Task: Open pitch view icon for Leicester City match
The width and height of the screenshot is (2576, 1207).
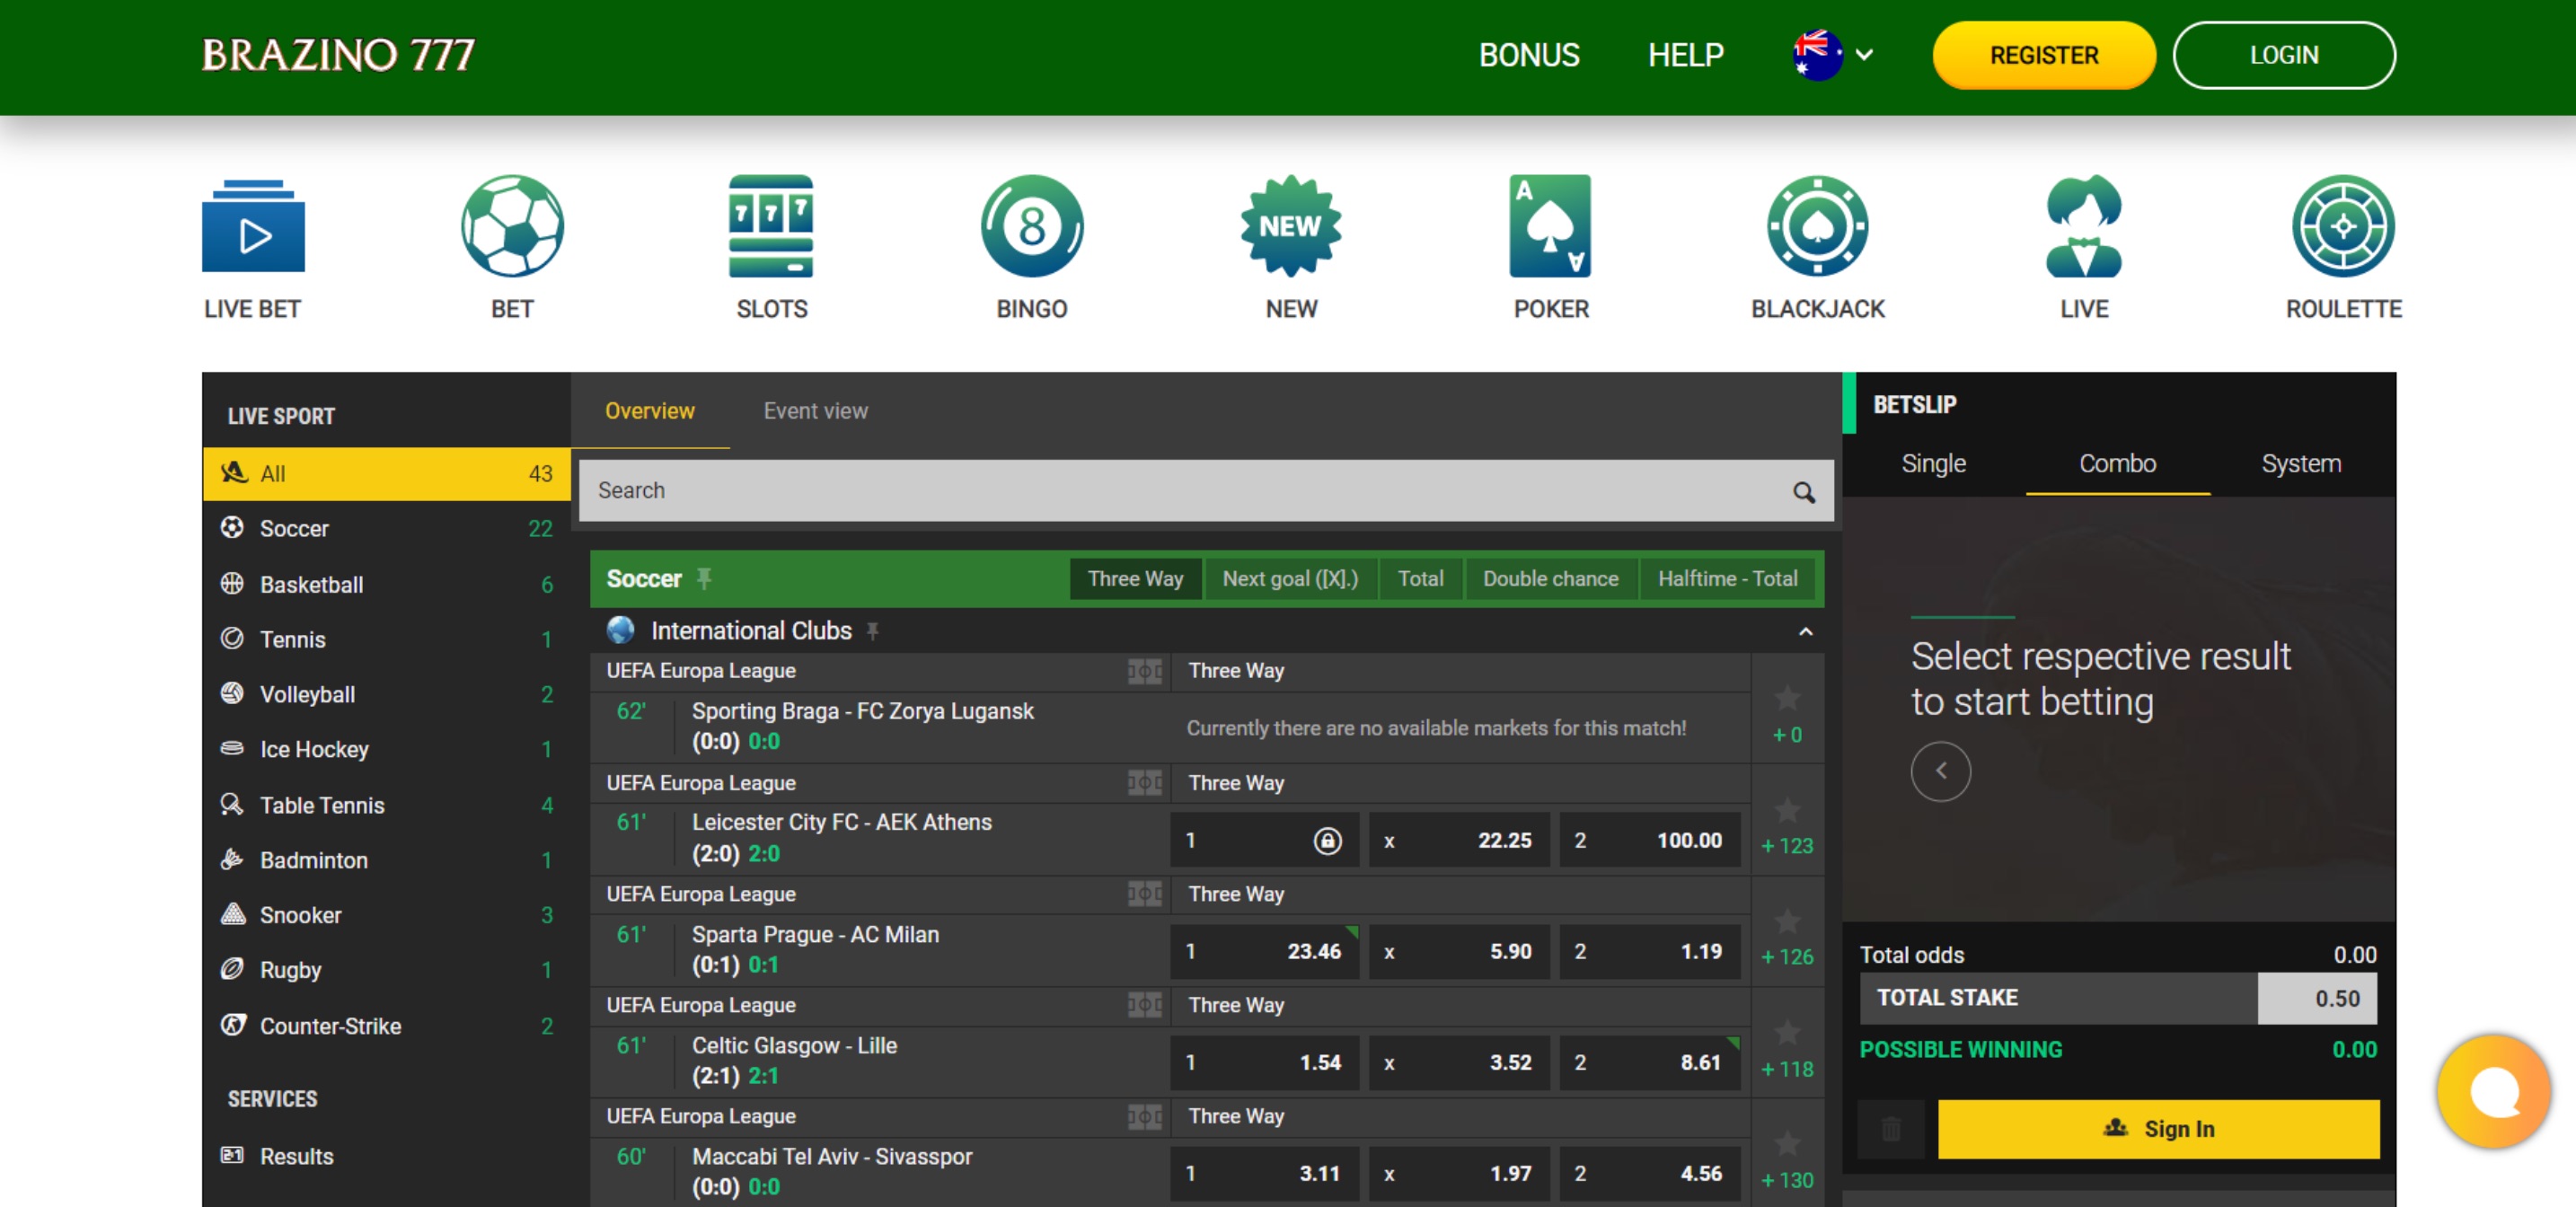Action: [1145, 783]
